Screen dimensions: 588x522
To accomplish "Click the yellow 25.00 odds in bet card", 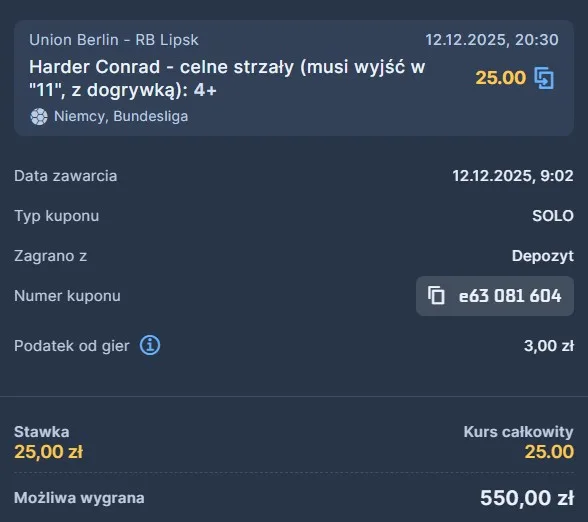I will (501, 78).
